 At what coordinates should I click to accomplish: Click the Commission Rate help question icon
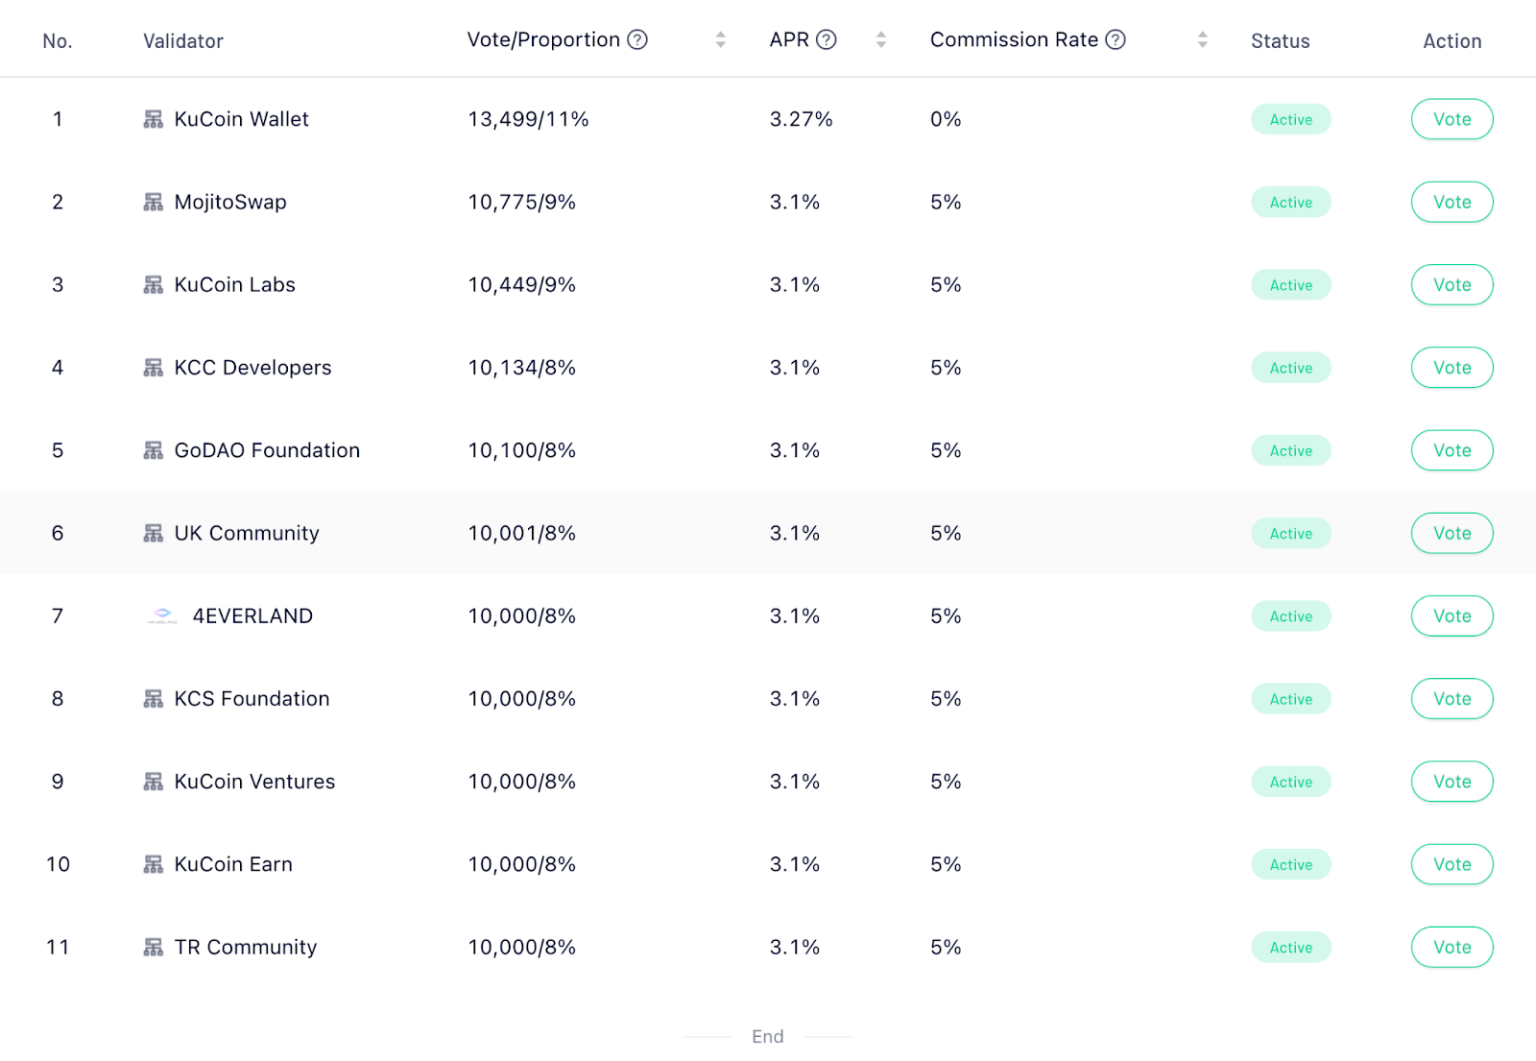1115,40
